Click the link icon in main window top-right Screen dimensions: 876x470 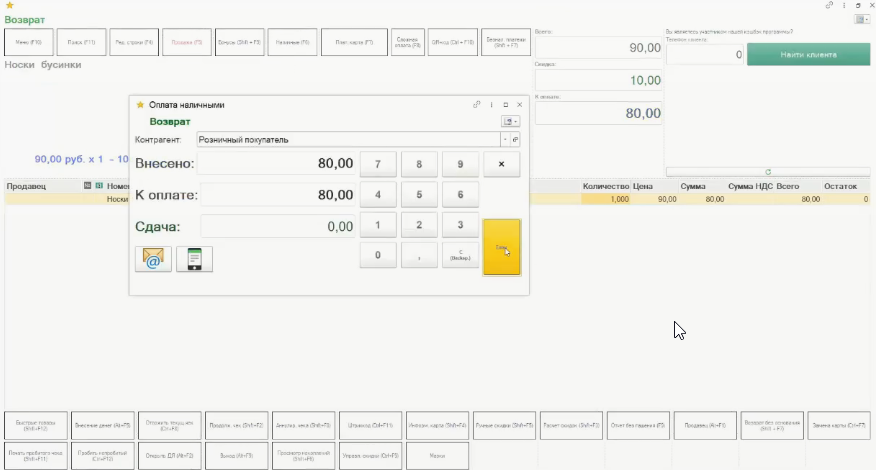coord(829,5)
